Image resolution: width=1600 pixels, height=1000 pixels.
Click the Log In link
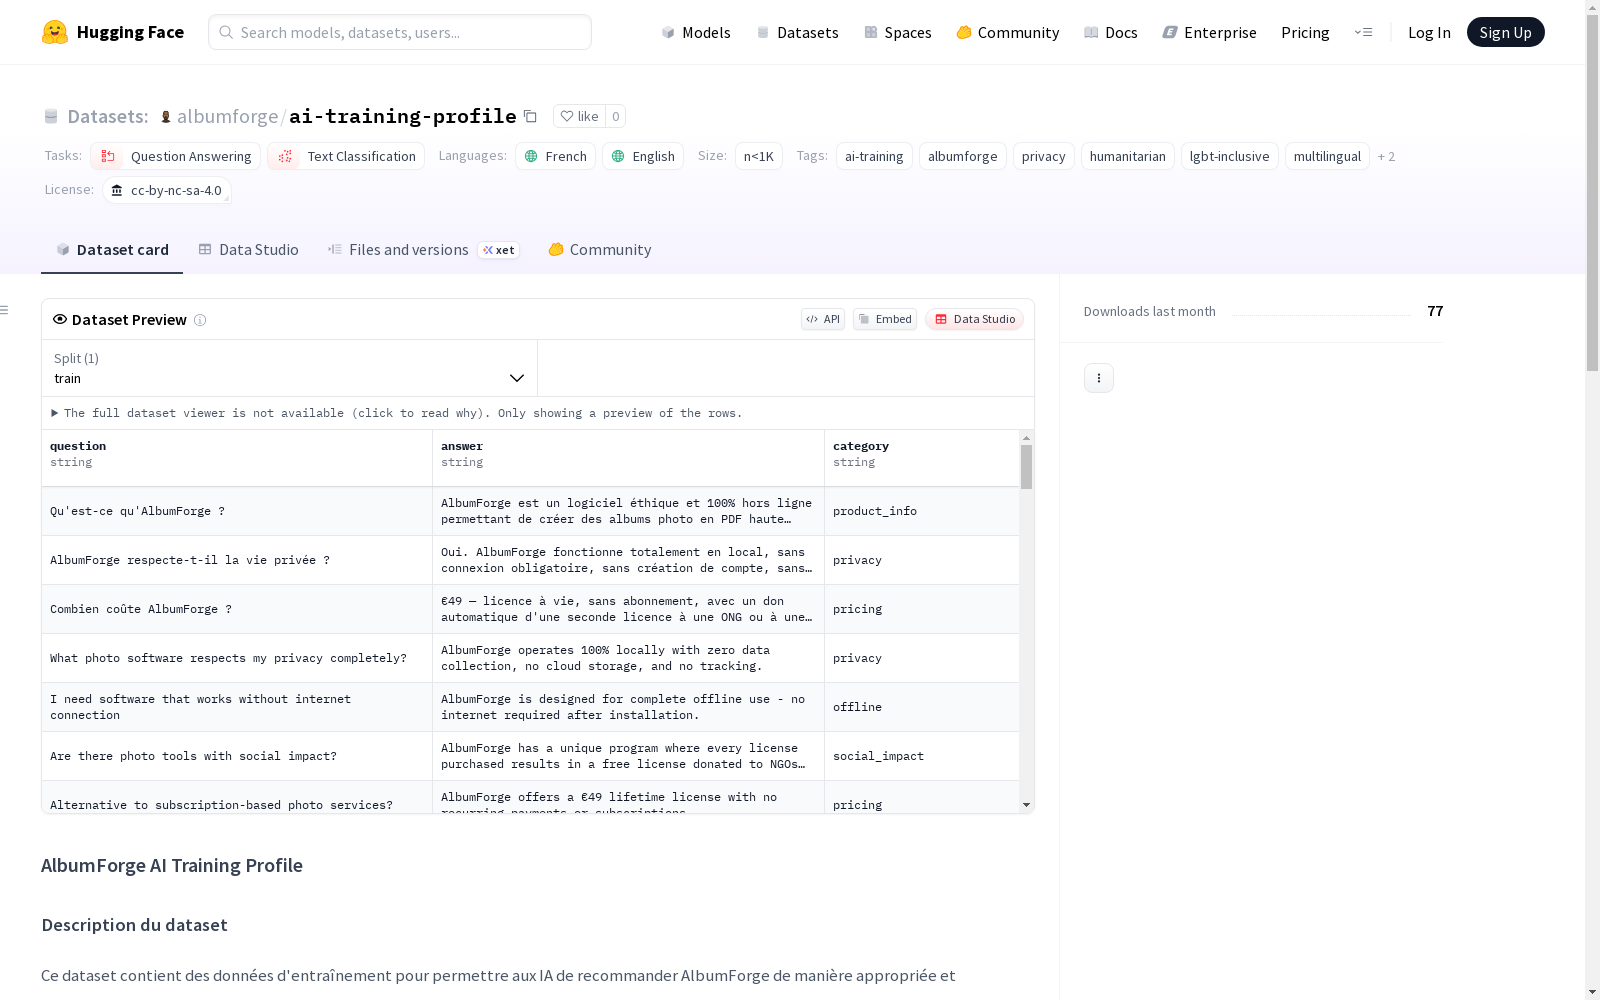click(1429, 32)
